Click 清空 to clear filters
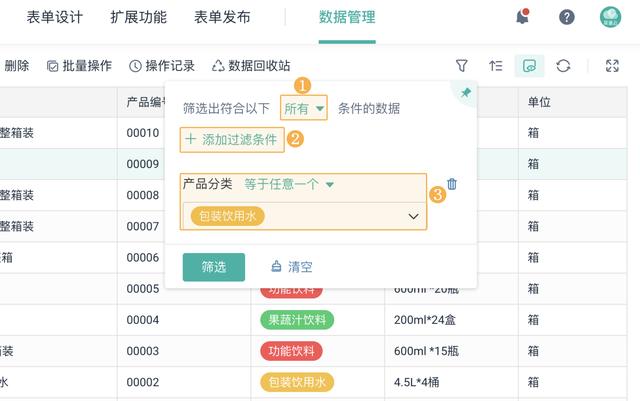 pyautogui.click(x=291, y=267)
